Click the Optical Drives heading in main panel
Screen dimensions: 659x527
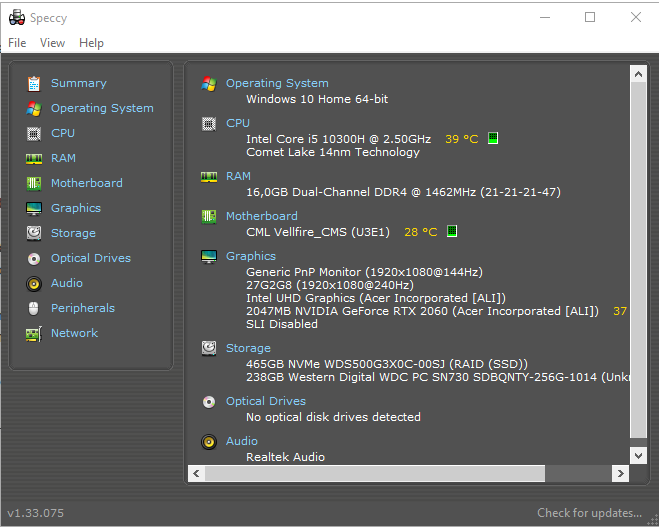[266, 401]
